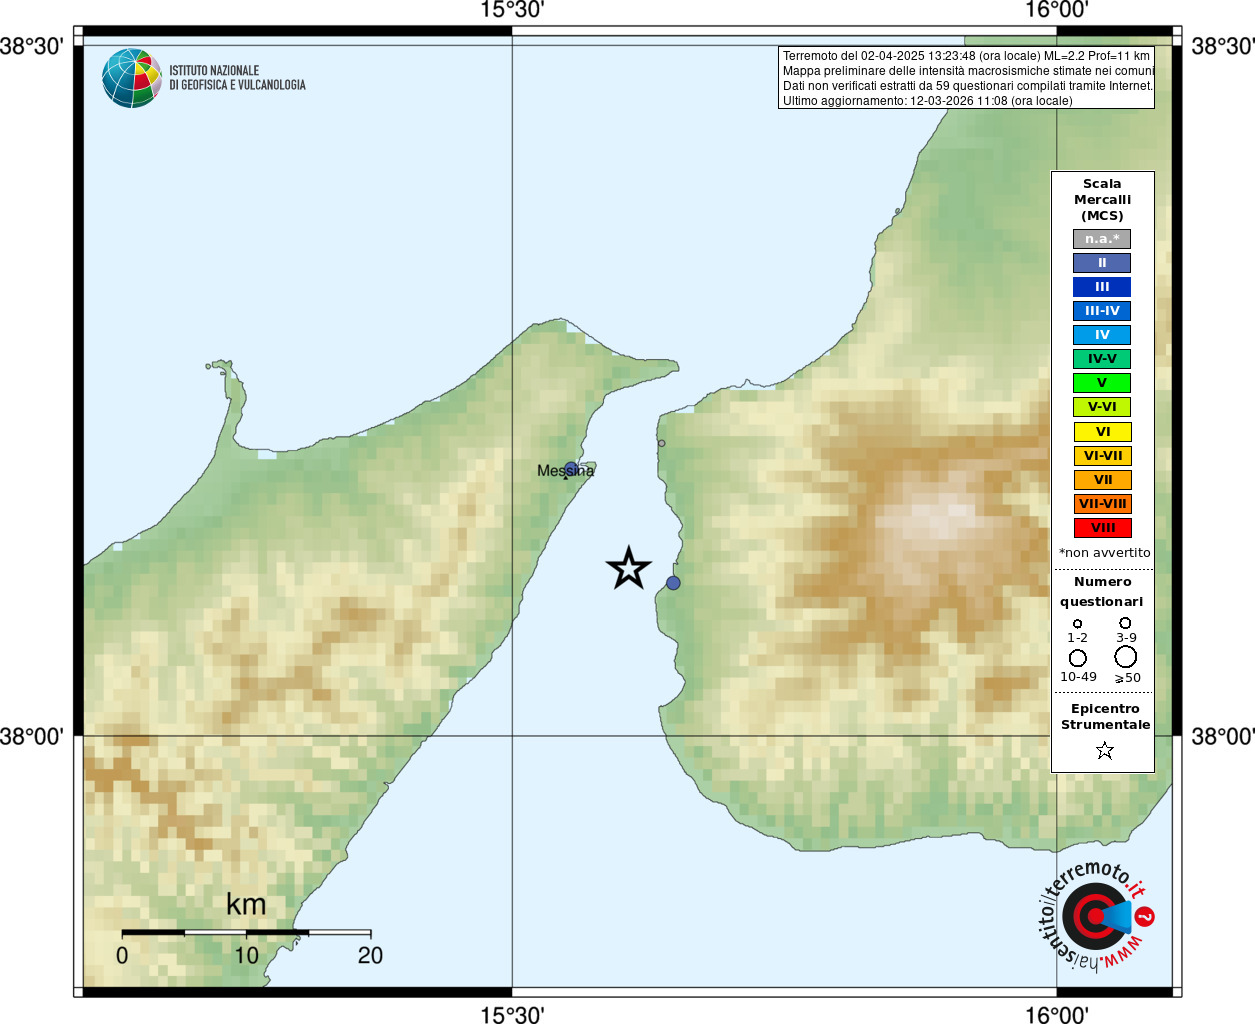Click the INGV globe logo

coord(132,78)
